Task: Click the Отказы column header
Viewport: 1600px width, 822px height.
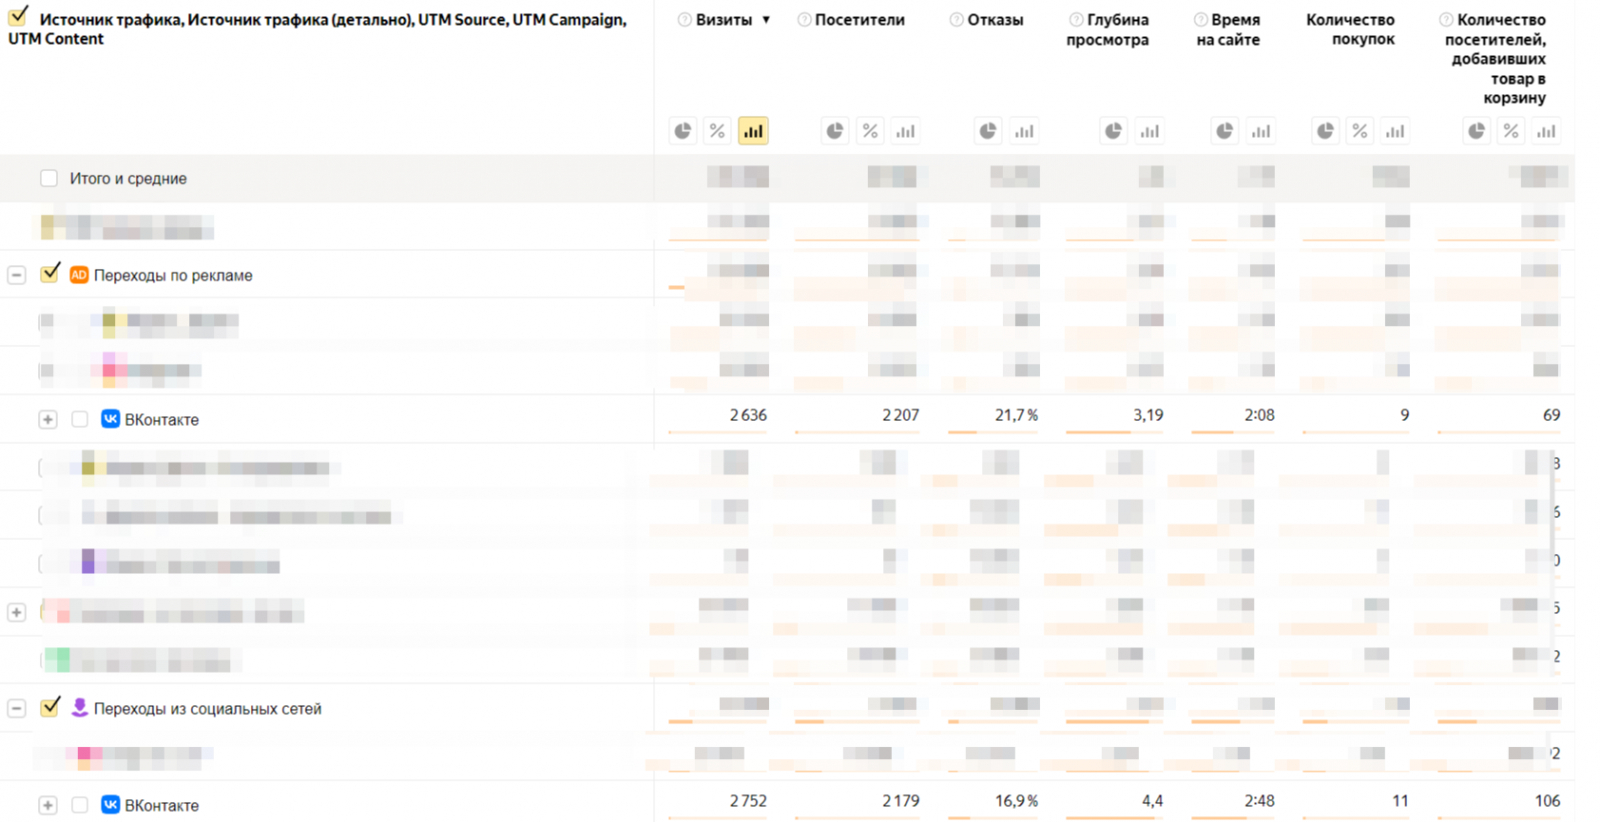Action: (x=995, y=20)
